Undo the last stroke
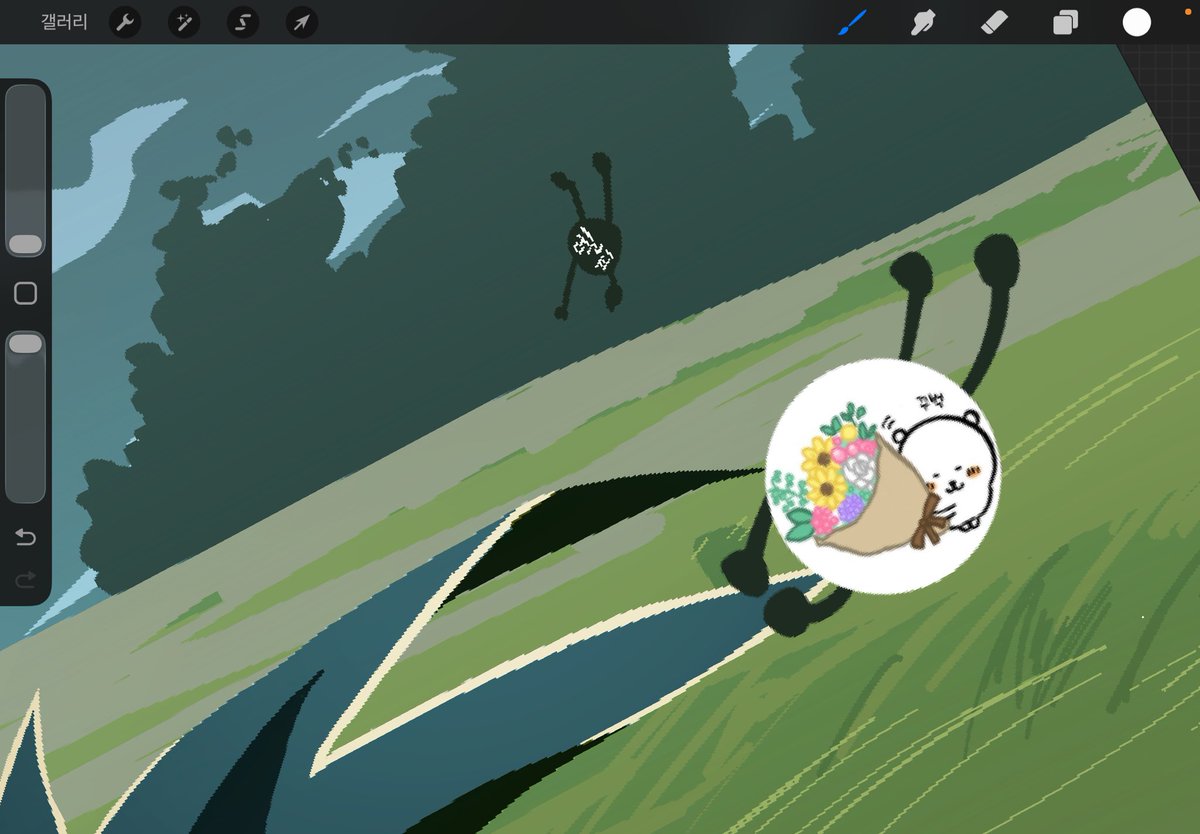The height and width of the screenshot is (834, 1200). [x=25, y=539]
